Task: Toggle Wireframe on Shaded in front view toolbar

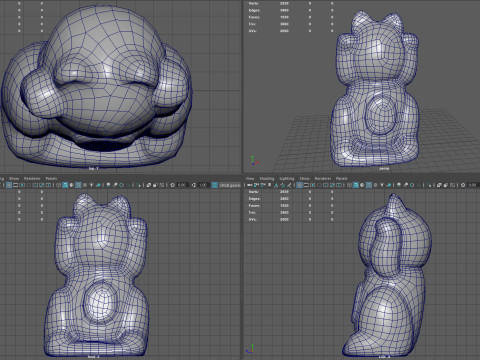Action: (x=78, y=185)
